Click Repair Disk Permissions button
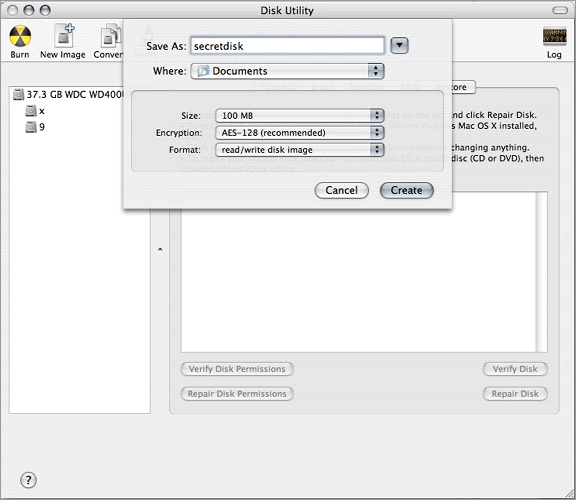The width and height of the screenshot is (576, 500). (237, 394)
